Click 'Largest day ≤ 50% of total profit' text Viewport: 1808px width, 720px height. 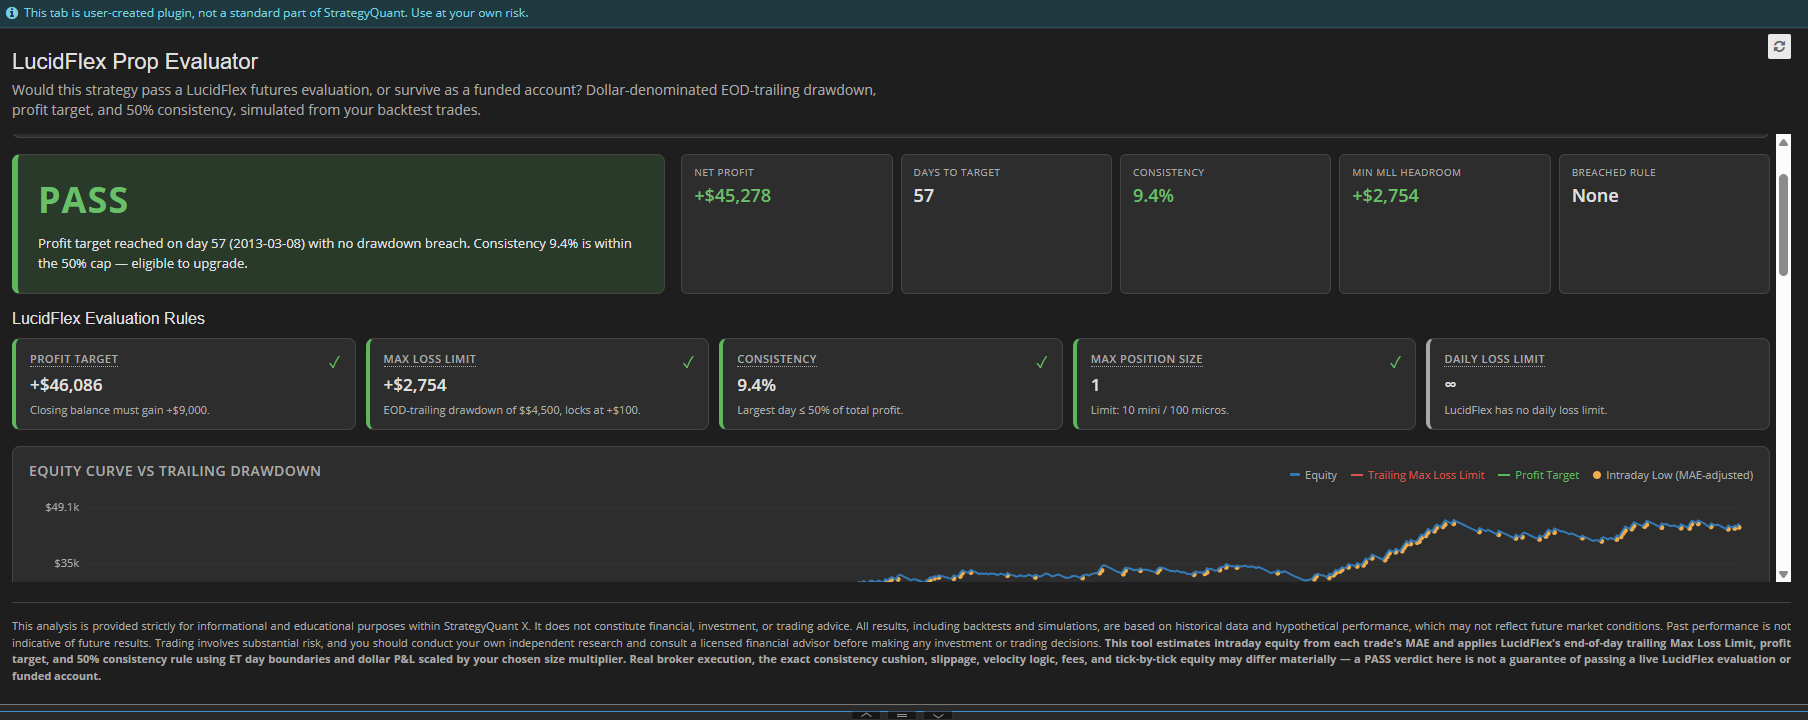click(x=820, y=410)
